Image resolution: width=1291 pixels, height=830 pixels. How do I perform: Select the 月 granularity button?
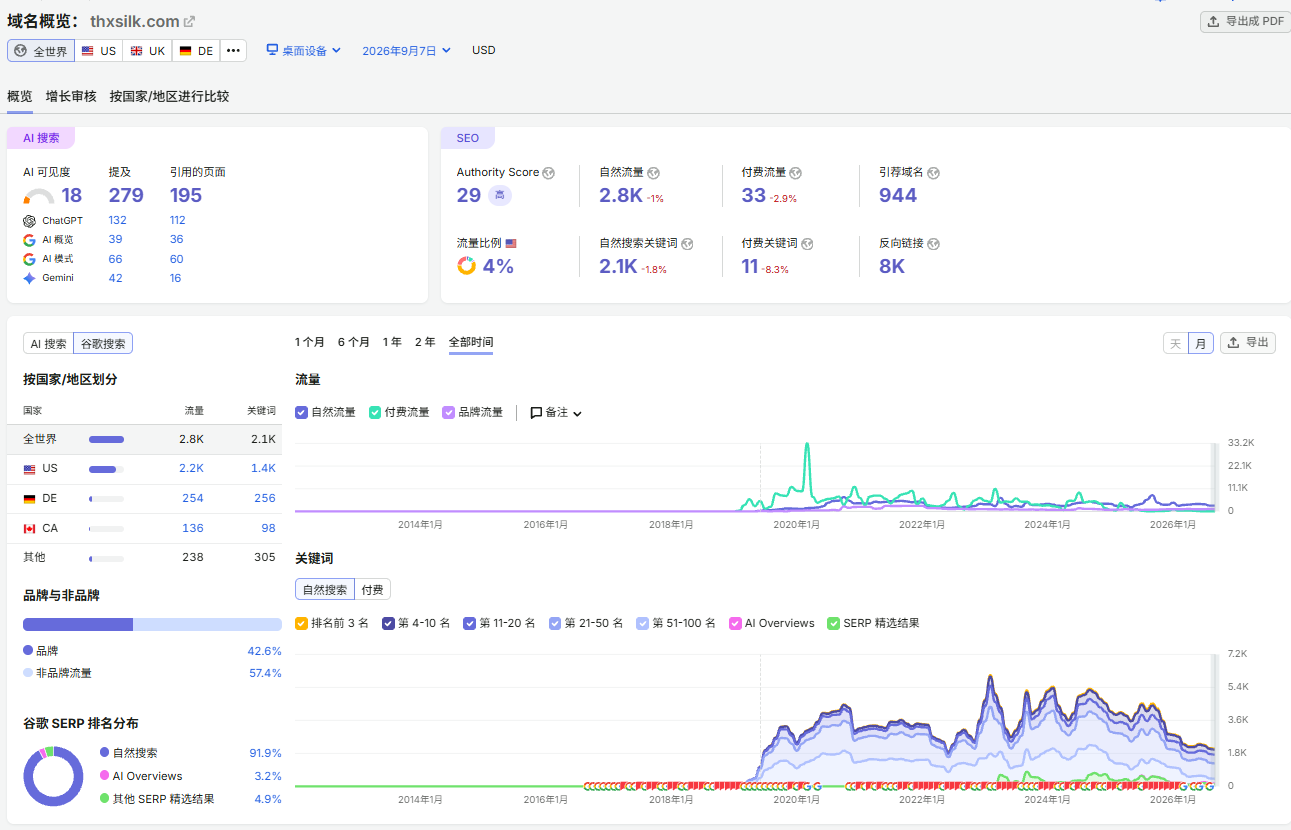[1201, 343]
